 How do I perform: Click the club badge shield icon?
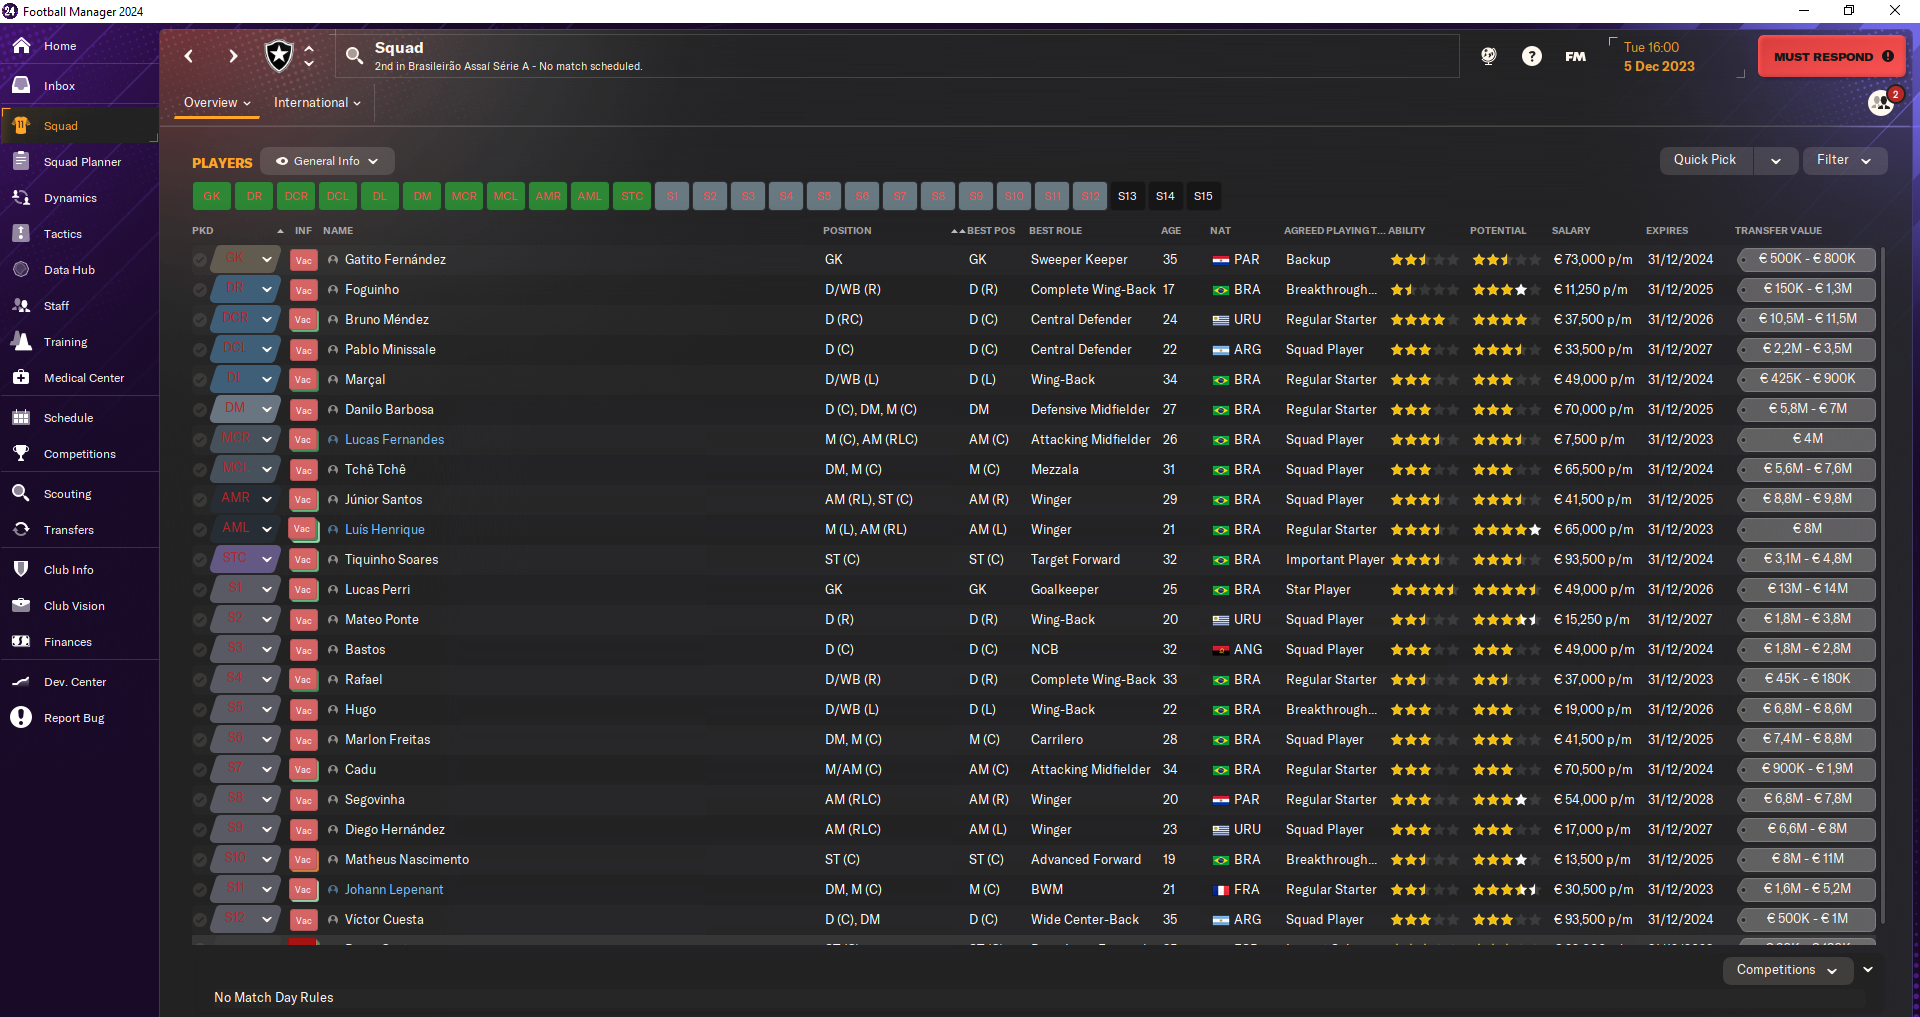[x=279, y=56]
